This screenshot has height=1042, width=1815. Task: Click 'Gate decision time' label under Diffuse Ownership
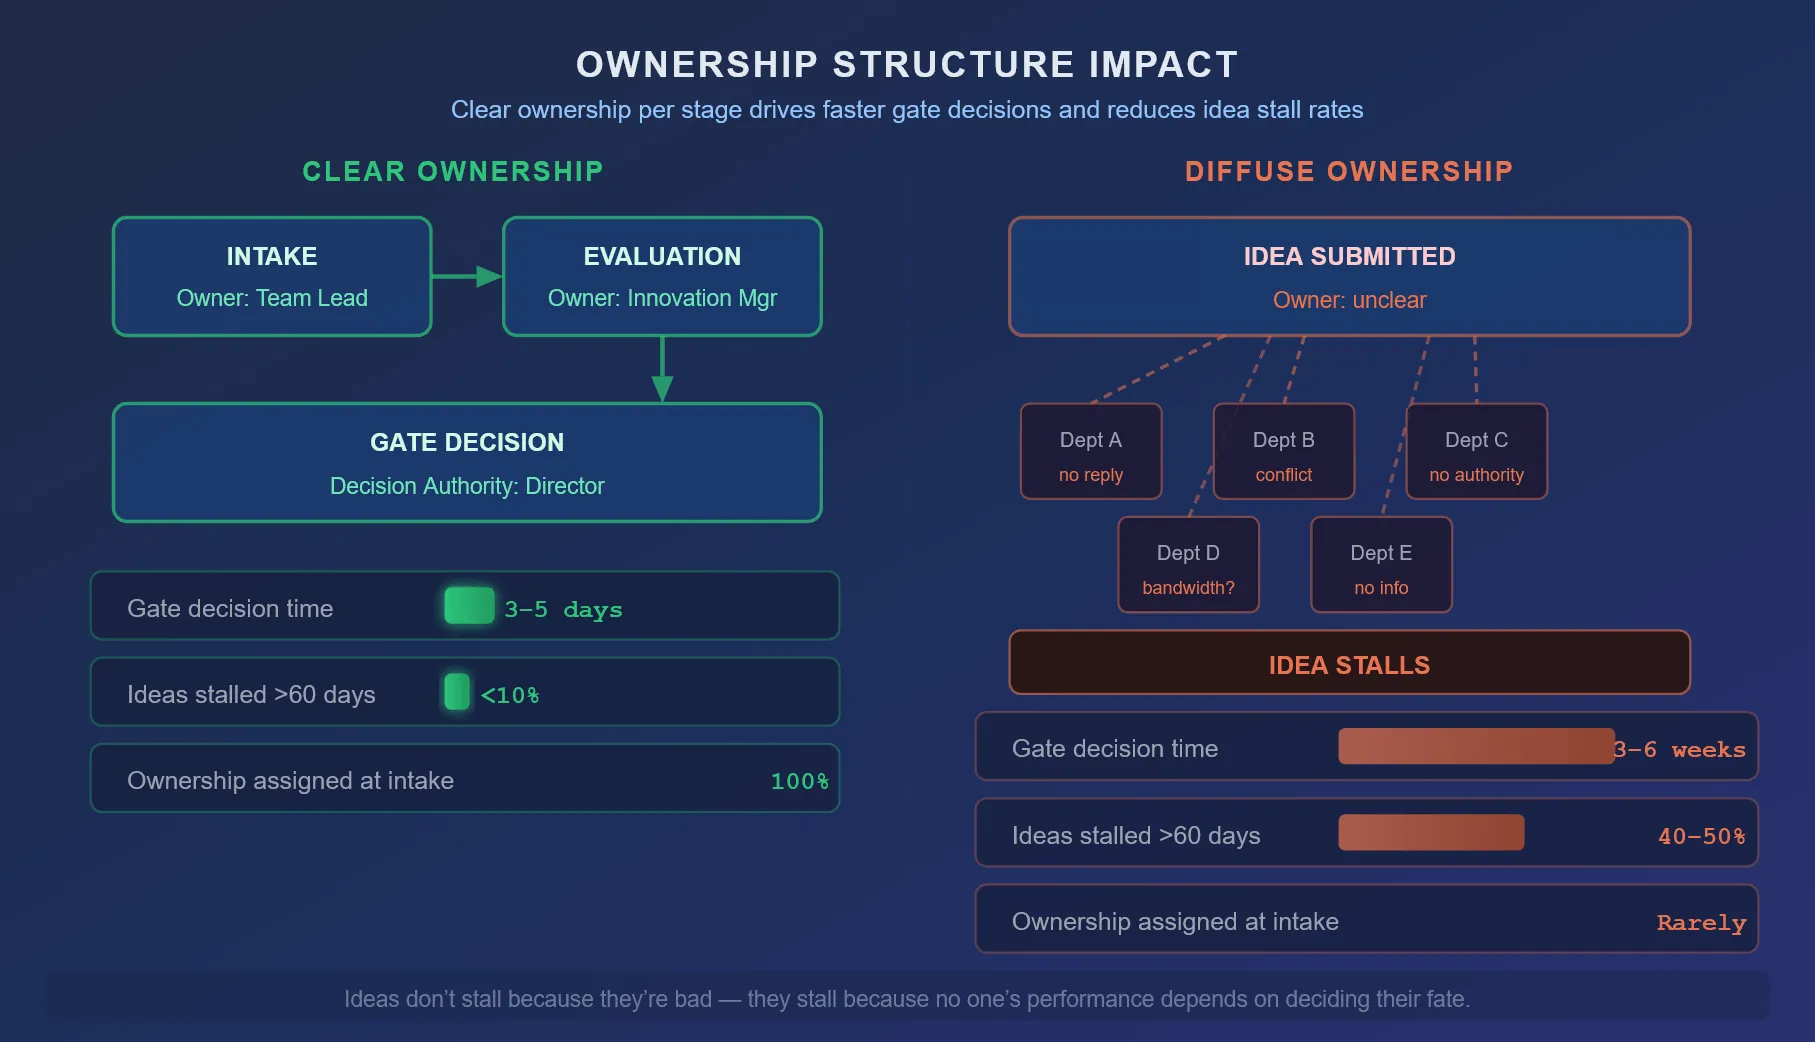click(x=1115, y=748)
